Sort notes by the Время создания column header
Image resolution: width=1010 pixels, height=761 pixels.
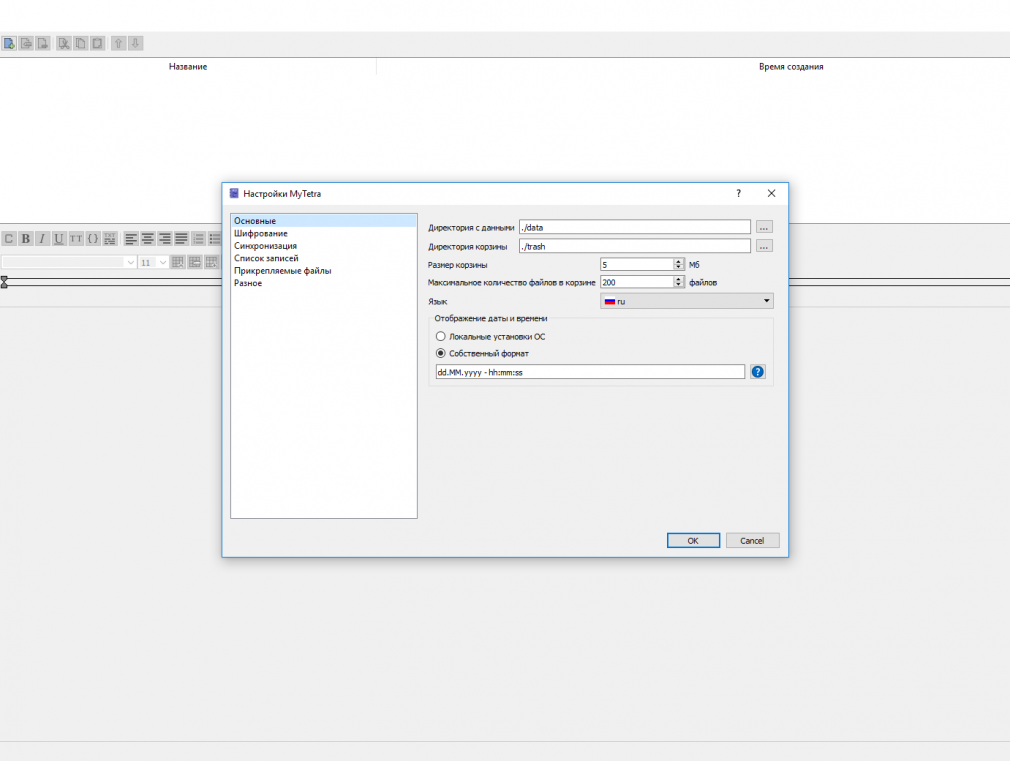point(791,66)
